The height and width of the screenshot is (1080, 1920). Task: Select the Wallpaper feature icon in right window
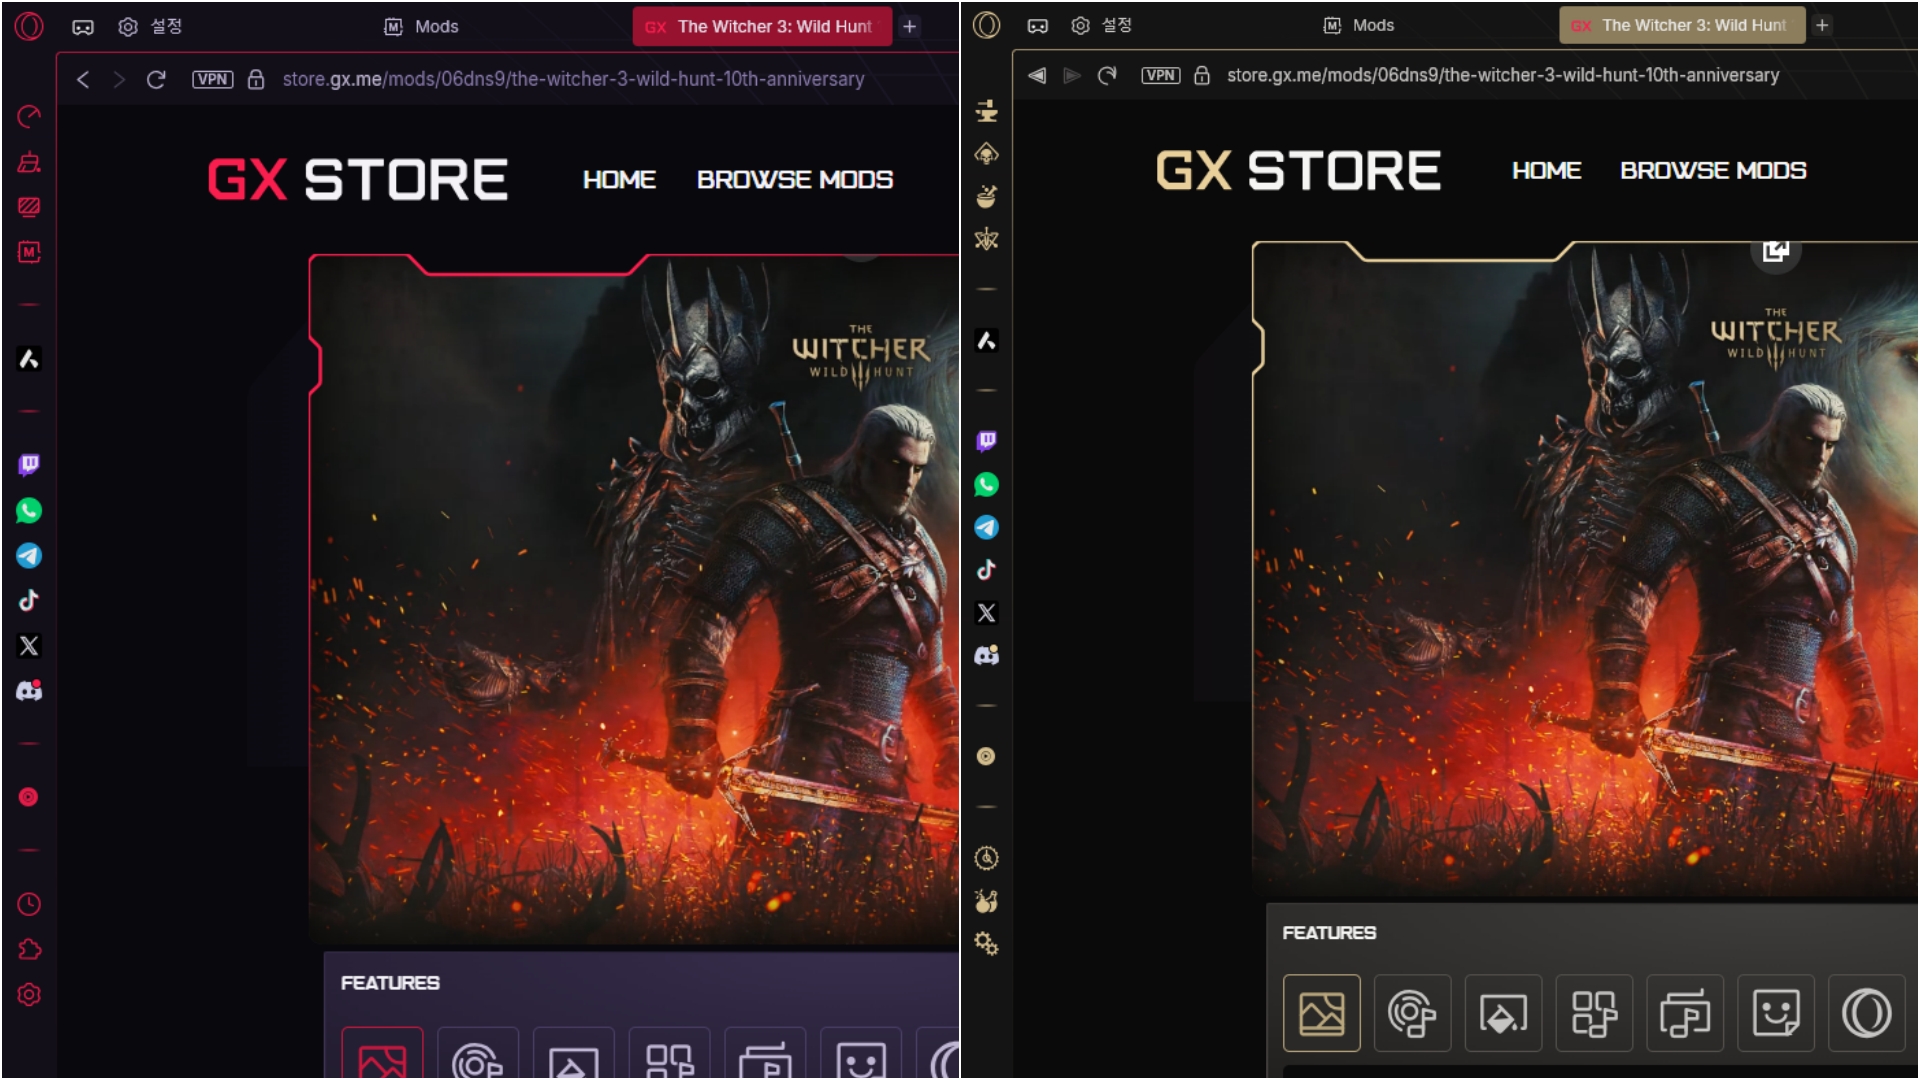tap(1321, 1013)
